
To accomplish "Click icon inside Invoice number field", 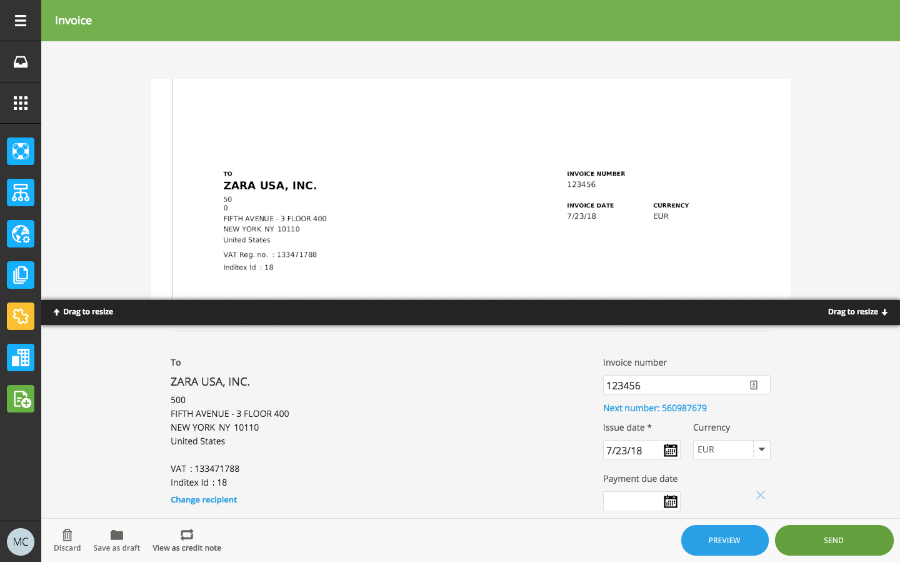I will click(x=754, y=385).
